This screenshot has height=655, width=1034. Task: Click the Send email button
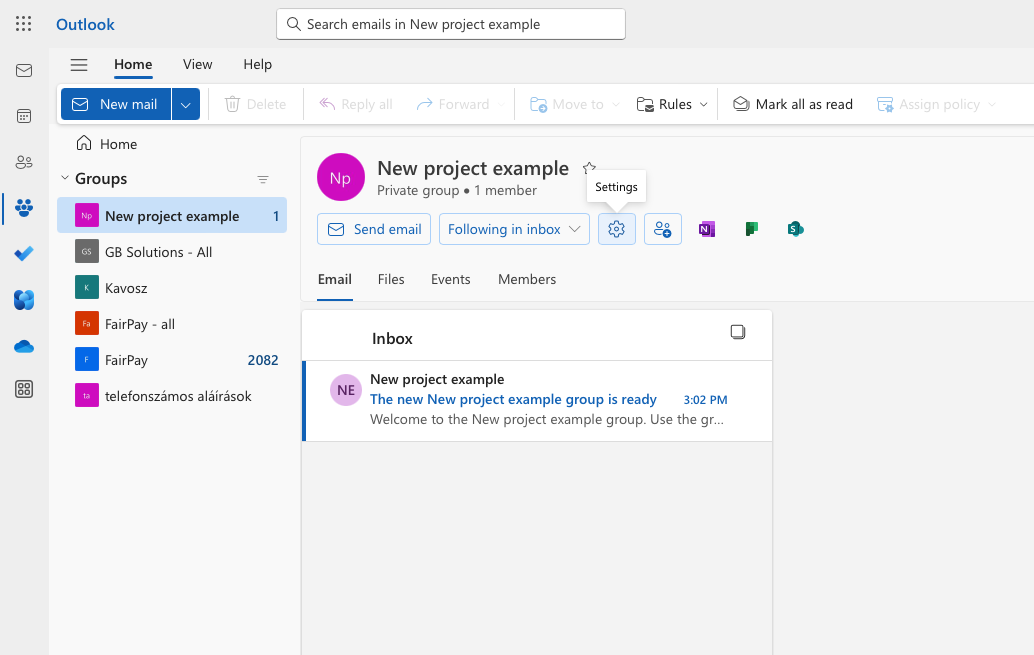[373, 229]
